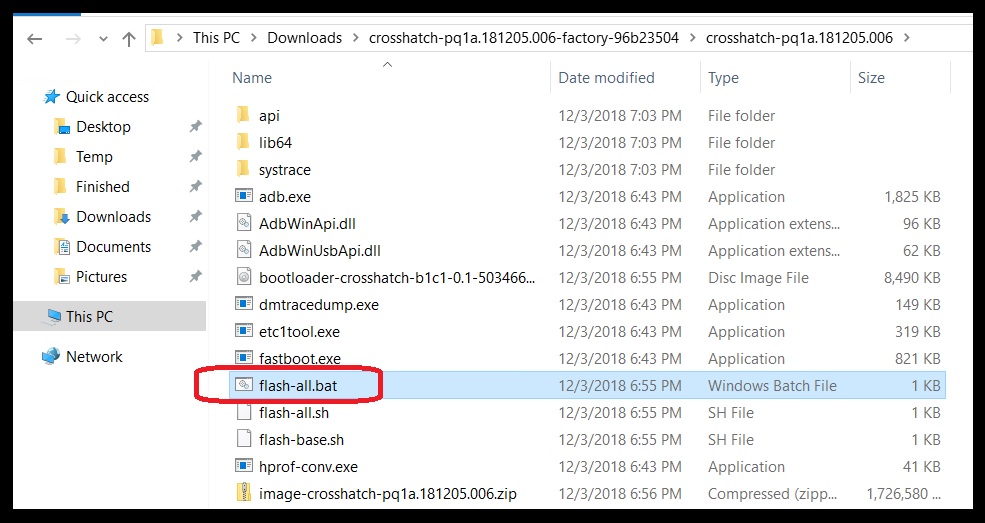Click the pin icon beside Temp
985x523 pixels.
tap(195, 157)
